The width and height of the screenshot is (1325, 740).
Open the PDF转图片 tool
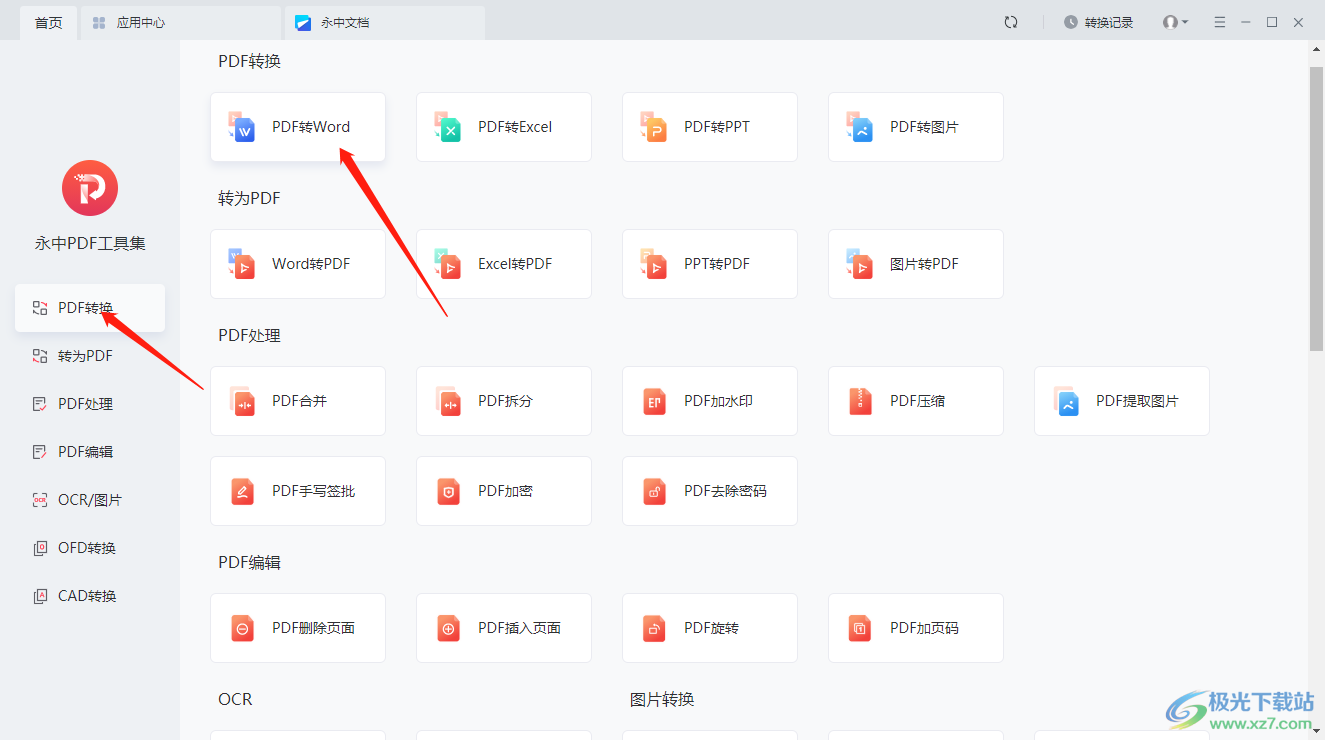click(916, 127)
